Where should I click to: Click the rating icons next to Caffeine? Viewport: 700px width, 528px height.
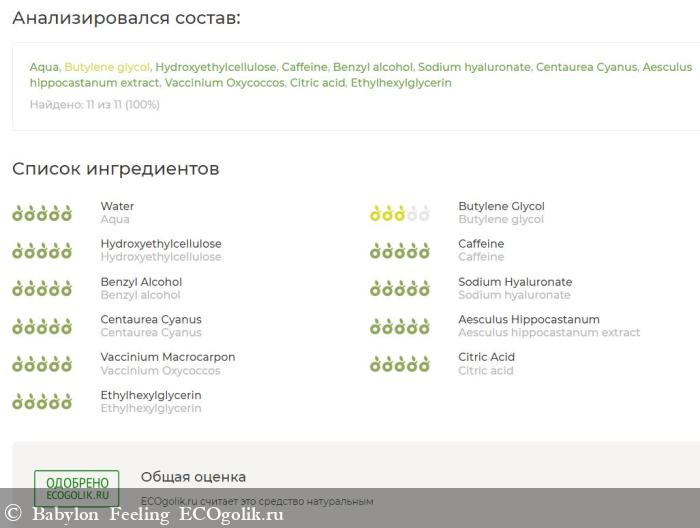click(x=400, y=251)
